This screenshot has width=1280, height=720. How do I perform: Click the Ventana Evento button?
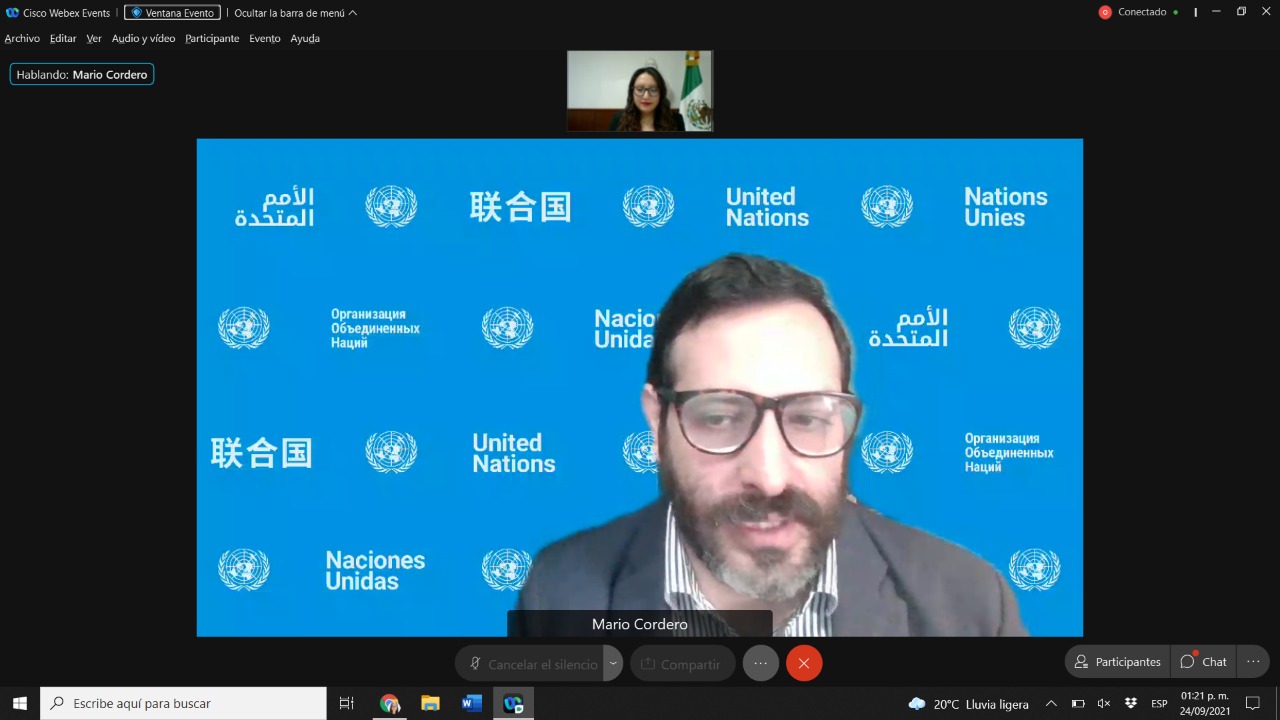(172, 13)
